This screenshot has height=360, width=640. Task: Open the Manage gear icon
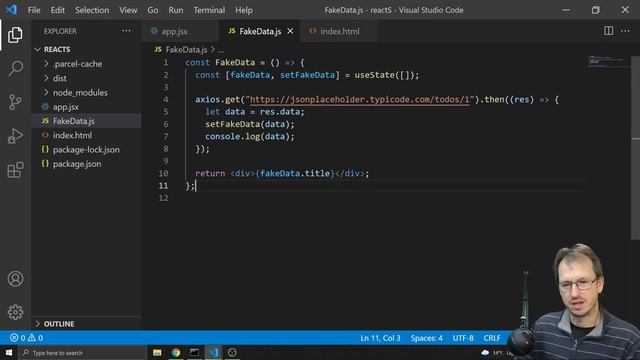(x=15, y=312)
